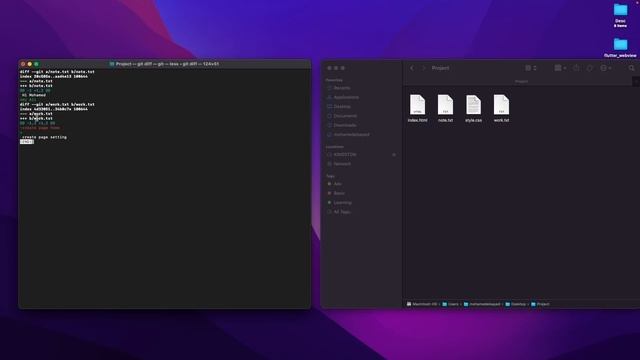Click the "create page setting" terminal line
This screenshot has height=360, width=640.
click(44, 137)
